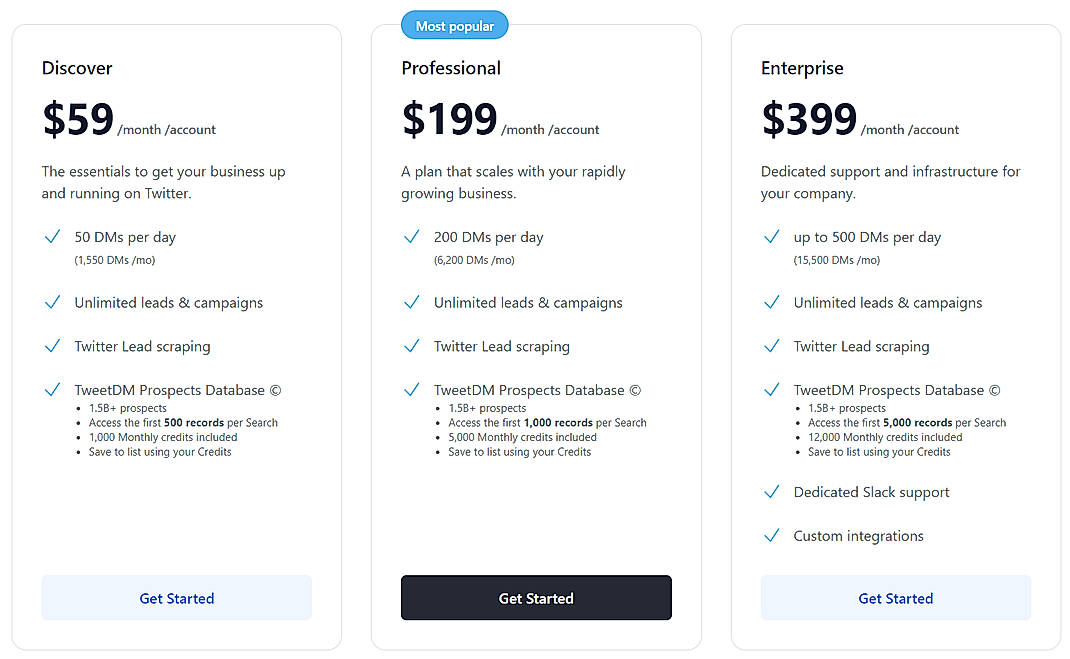The image size is (1070, 659).
Task: Click the checkmark beside TweetDM Prospects Database in Enterprise
Action: coord(771,390)
